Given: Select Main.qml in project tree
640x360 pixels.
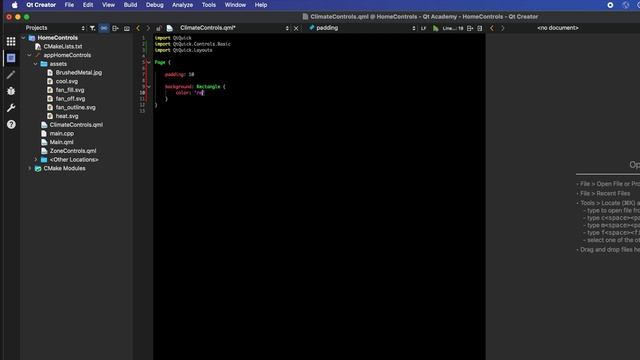Looking at the screenshot, I should pos(61,142).
